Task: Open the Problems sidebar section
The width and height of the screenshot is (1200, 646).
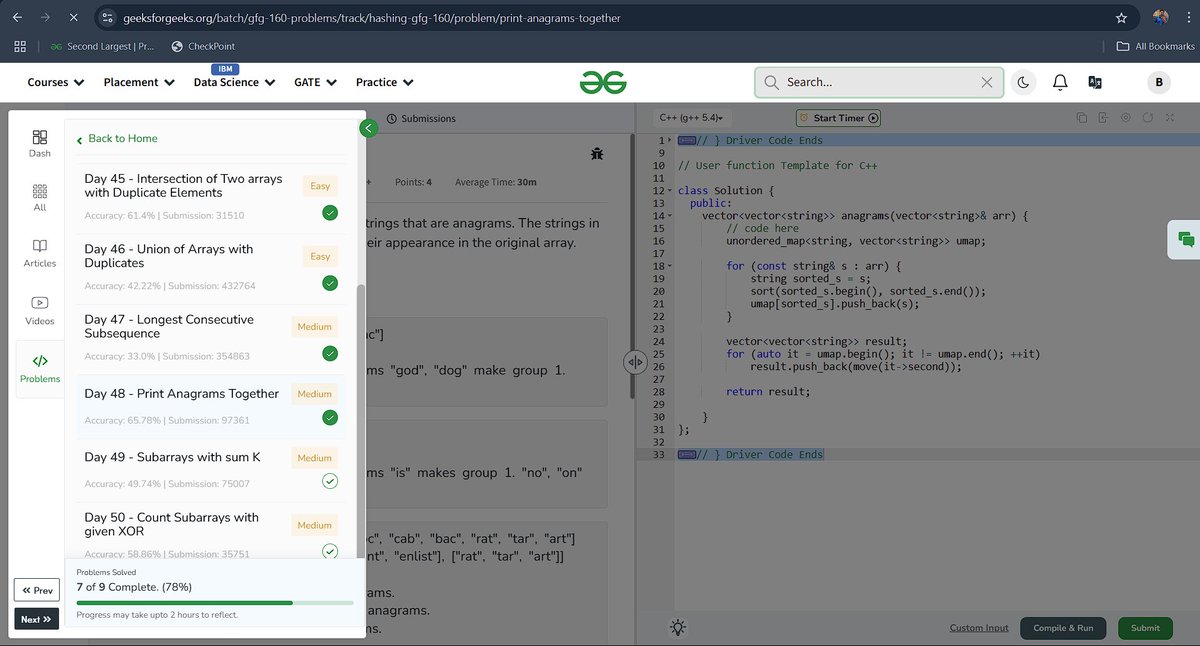Action: coord(40,368)
